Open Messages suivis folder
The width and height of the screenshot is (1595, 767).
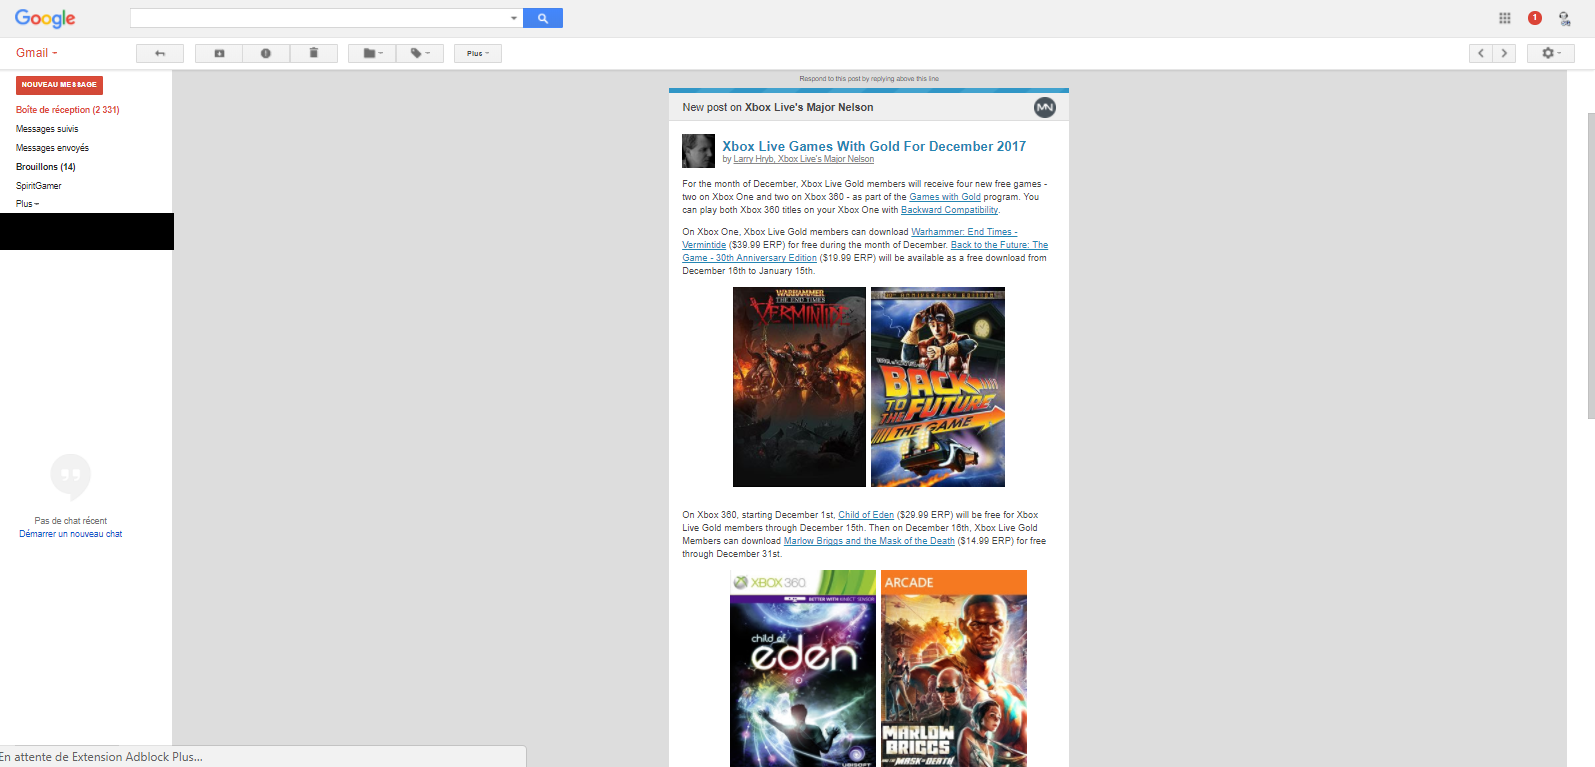[47, 129]
